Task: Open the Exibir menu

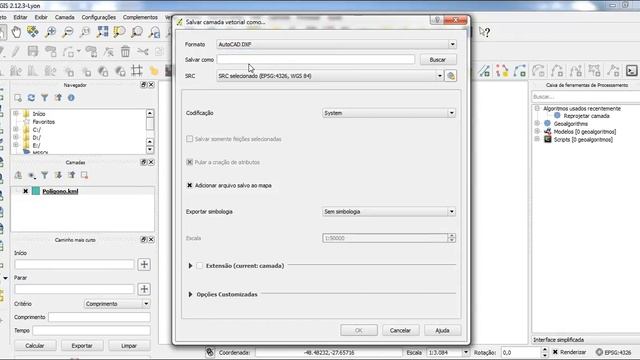Action: [41, 17]
